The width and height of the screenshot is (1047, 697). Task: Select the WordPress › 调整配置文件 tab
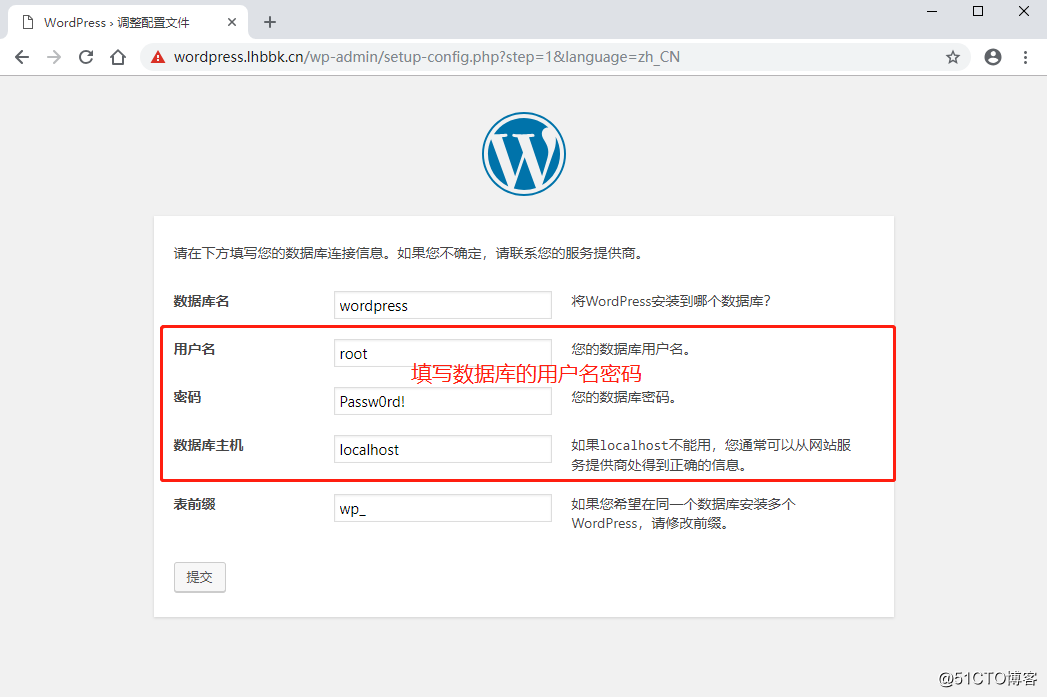pyautogui.click(x=128, y=22)
